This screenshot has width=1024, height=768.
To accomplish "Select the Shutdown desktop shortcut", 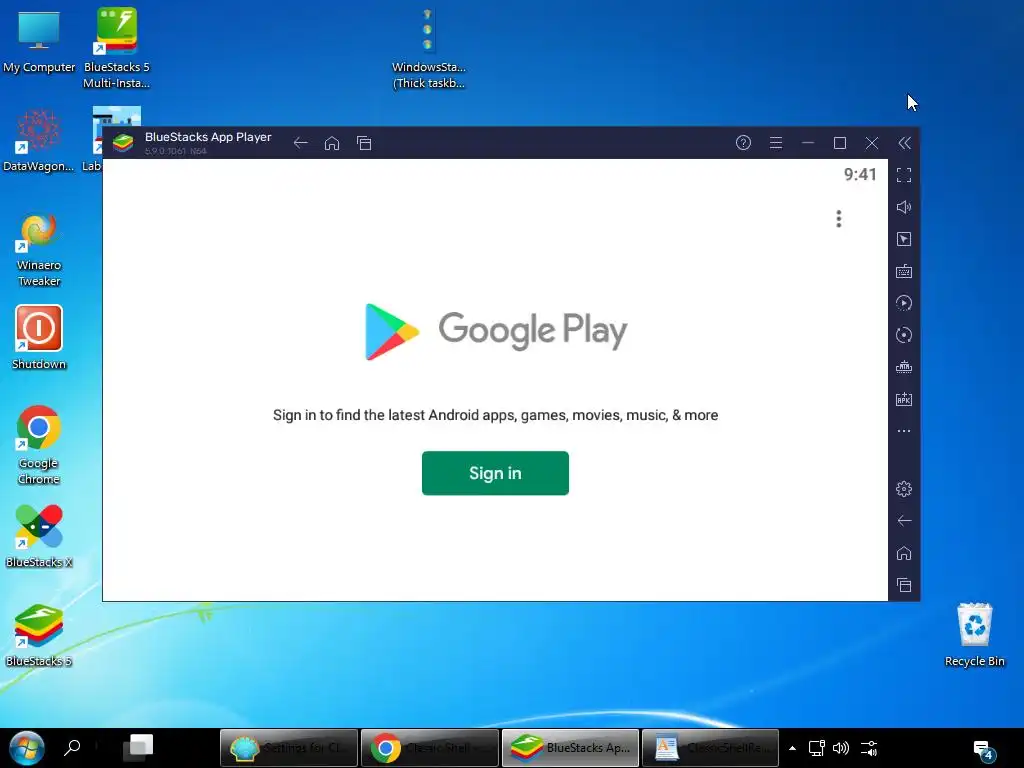I will (x=39, y=338).
